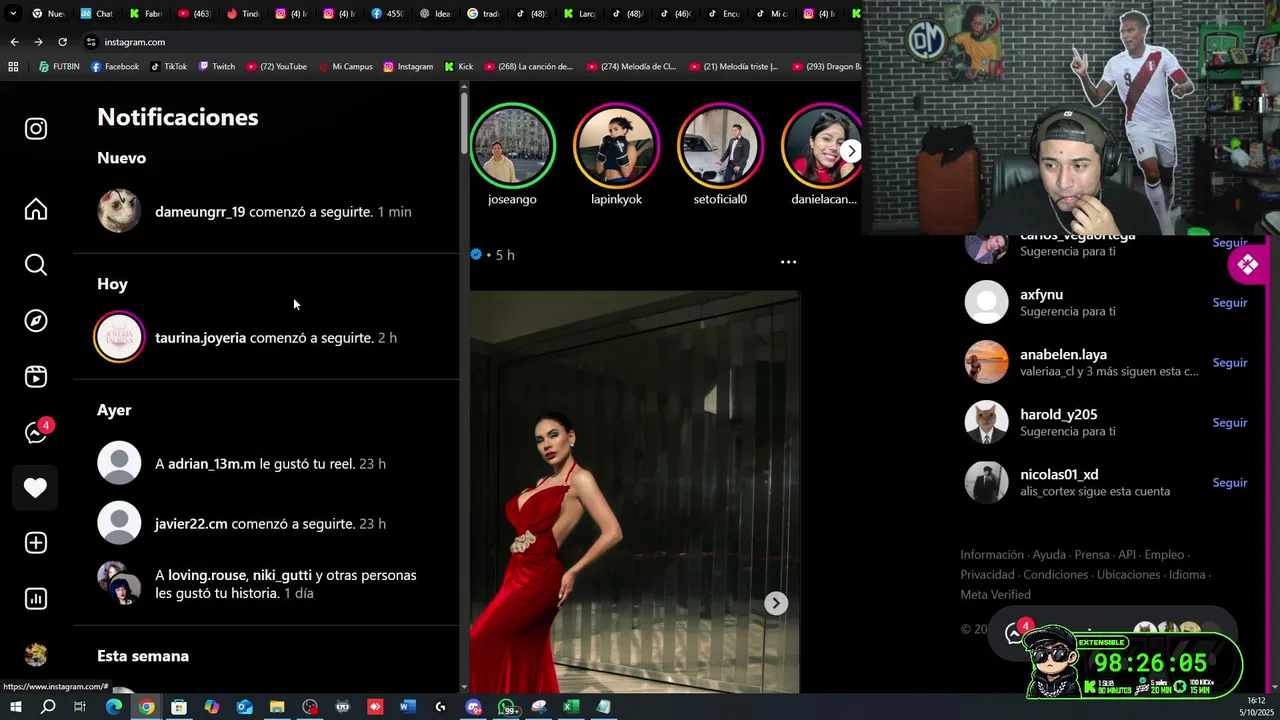Click the instagram.com address bar
This screenshot has width=1280, height=720.
470,42
